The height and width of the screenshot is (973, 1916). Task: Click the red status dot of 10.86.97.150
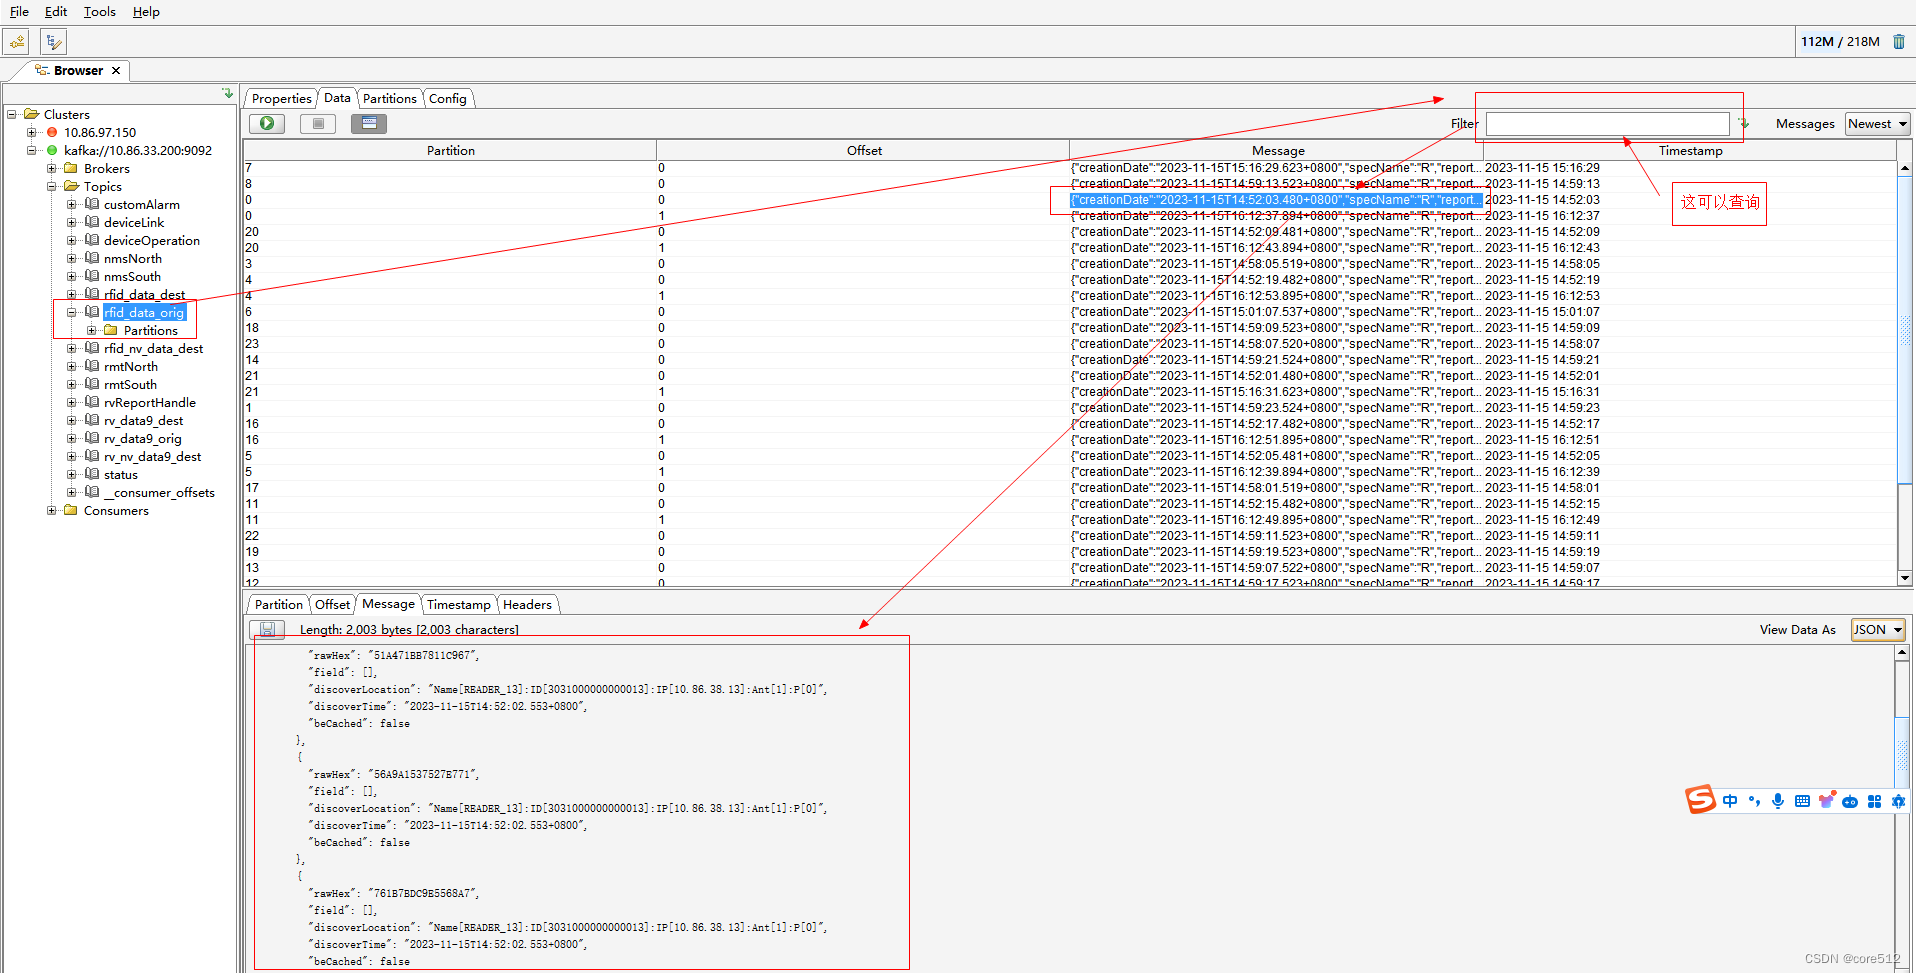click(52, 132)
